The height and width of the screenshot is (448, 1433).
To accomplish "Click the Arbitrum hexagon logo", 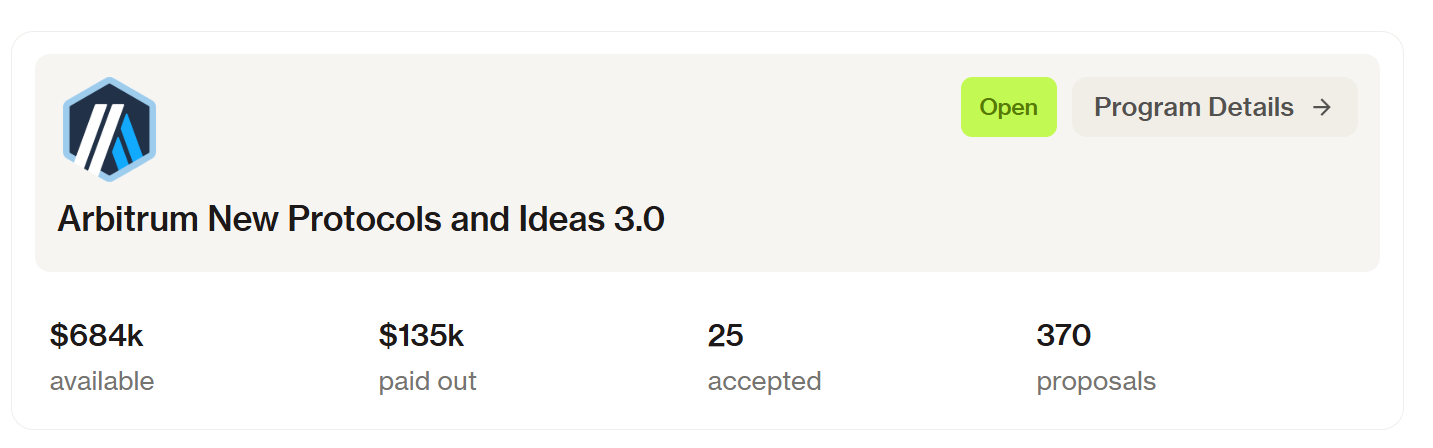I will [x=109, y=129].
